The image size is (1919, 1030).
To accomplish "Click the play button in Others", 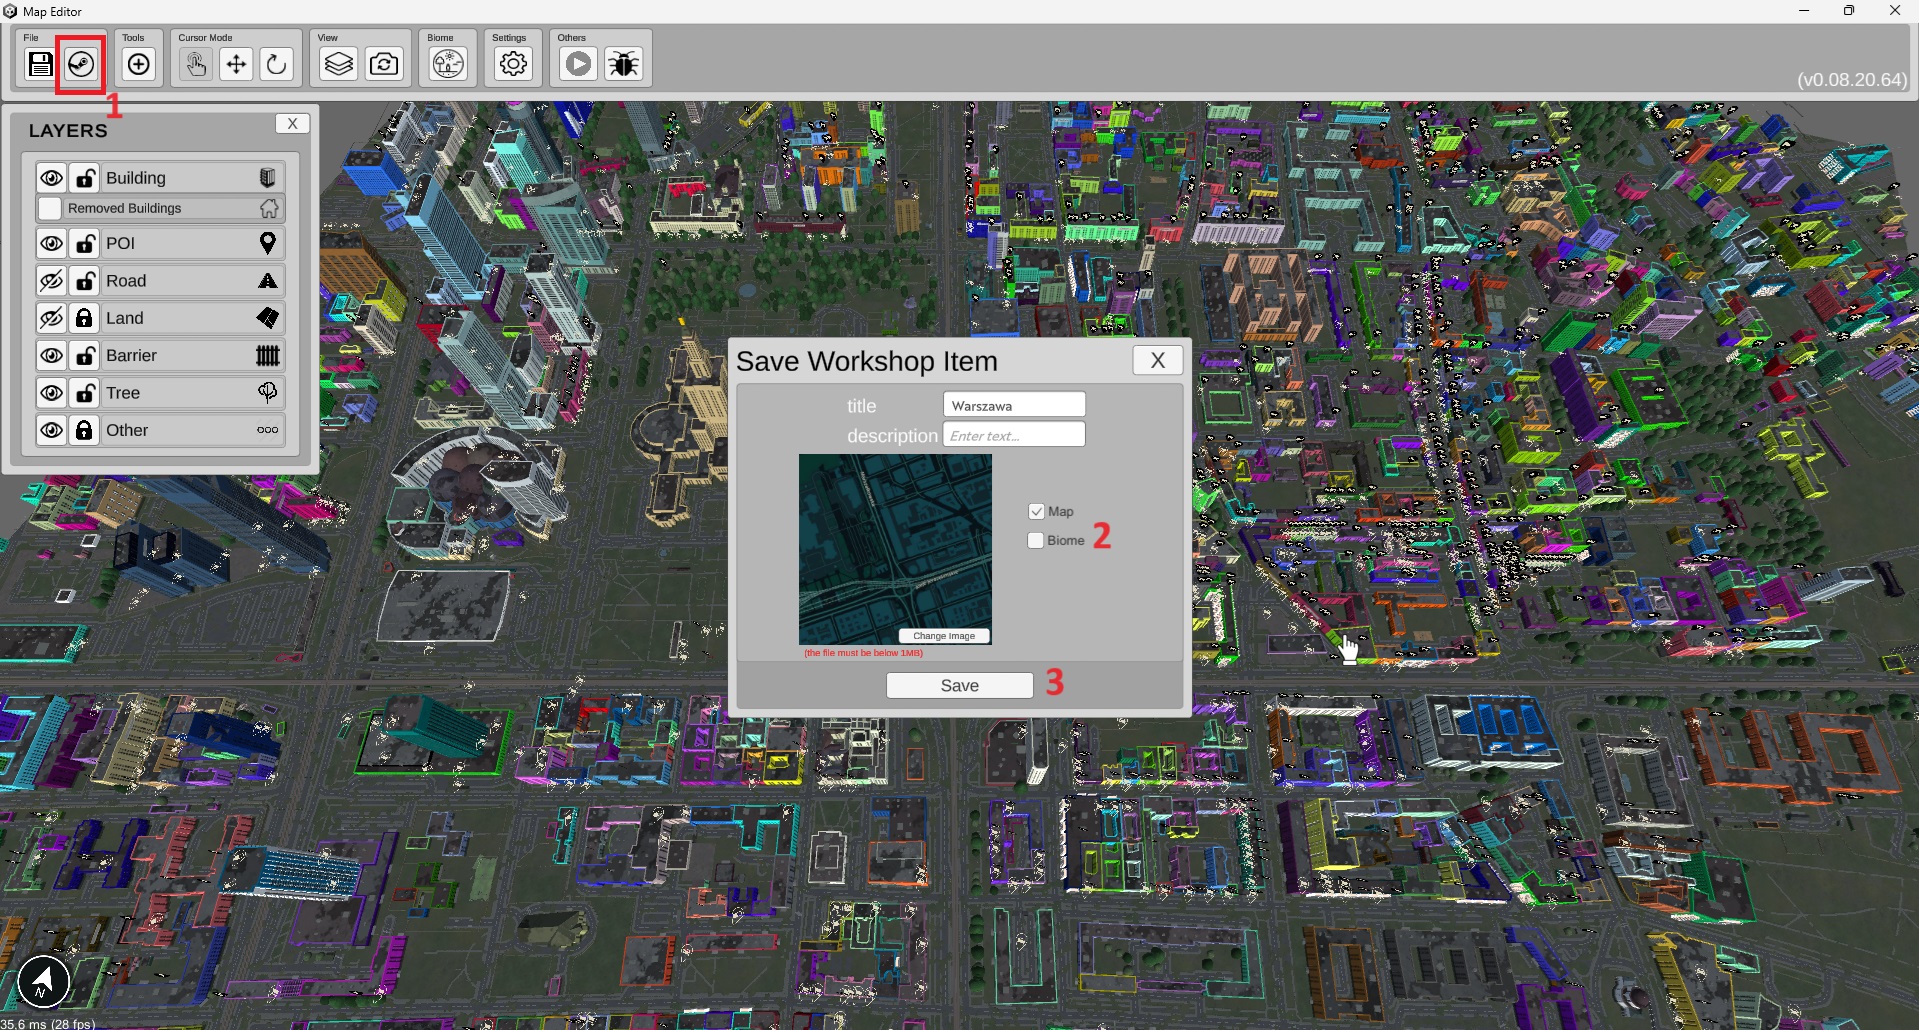I will click(578, 65).
